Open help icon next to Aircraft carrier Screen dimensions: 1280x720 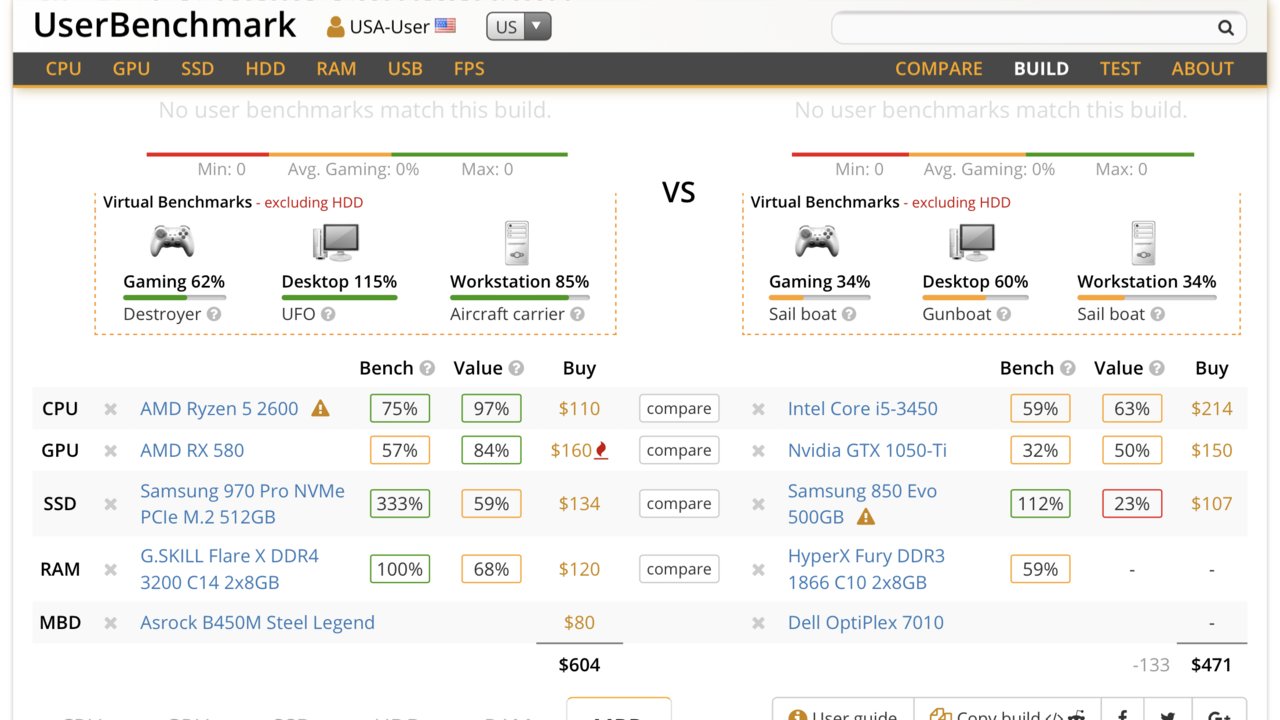(x=577, y=314)
